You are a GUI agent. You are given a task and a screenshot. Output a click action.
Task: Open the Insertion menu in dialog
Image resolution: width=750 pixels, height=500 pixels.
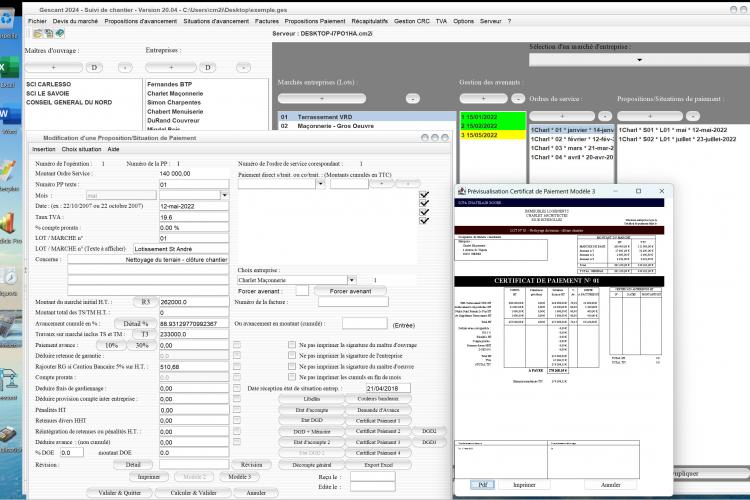coord(44,149)
